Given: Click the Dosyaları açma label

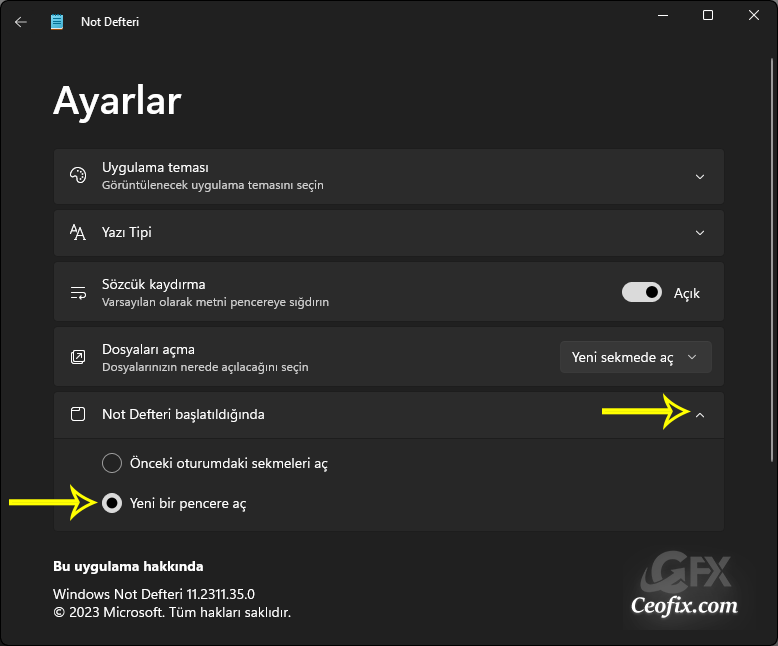Looking at the screenshot, I should 148,349.
